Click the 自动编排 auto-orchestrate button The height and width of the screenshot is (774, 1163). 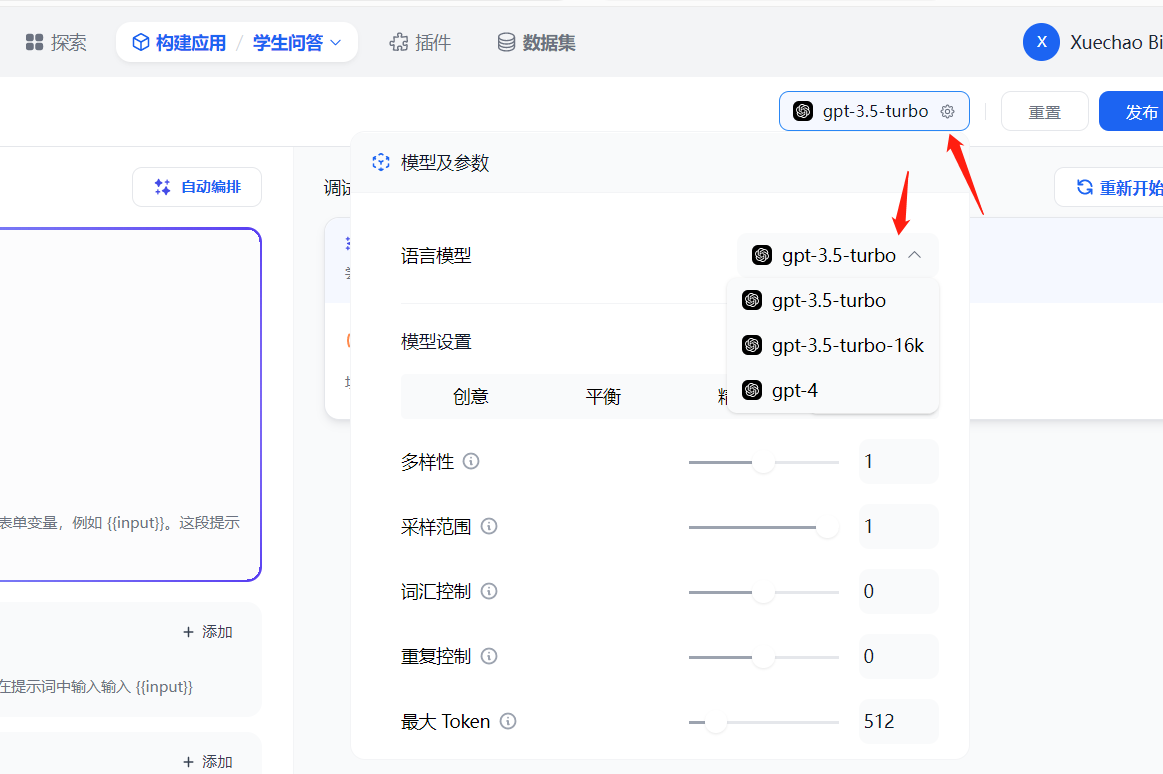[197, 187]
